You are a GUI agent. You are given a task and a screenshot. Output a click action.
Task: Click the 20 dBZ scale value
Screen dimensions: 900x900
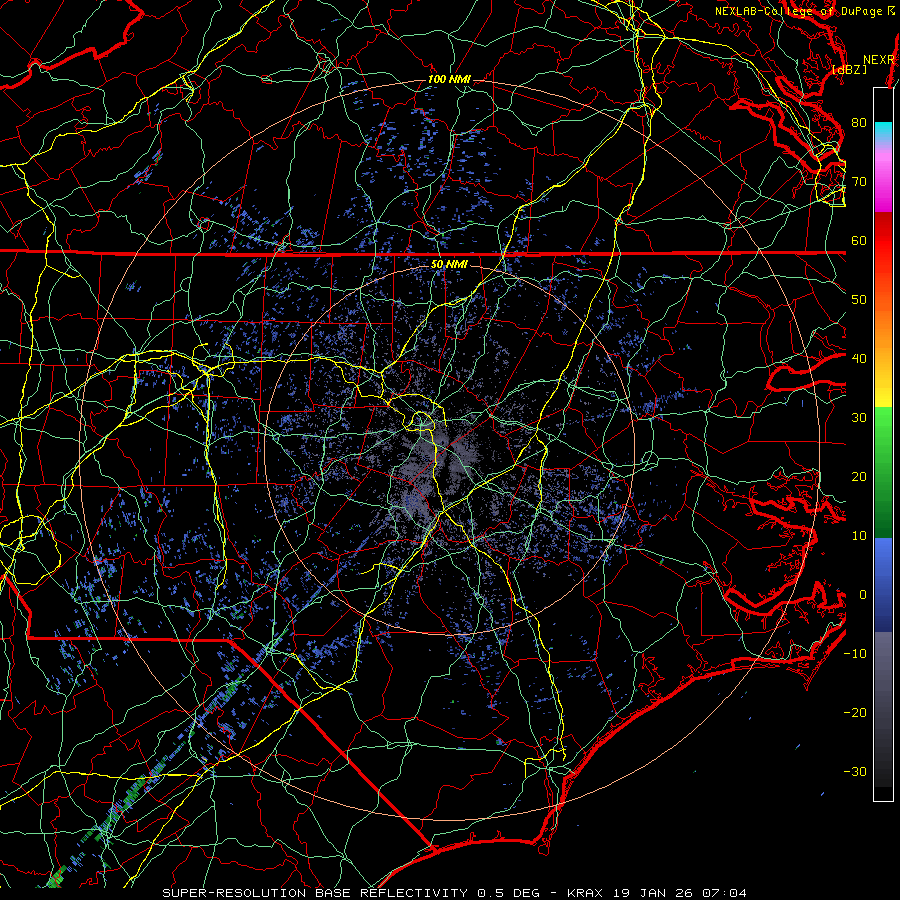point(859,476)
